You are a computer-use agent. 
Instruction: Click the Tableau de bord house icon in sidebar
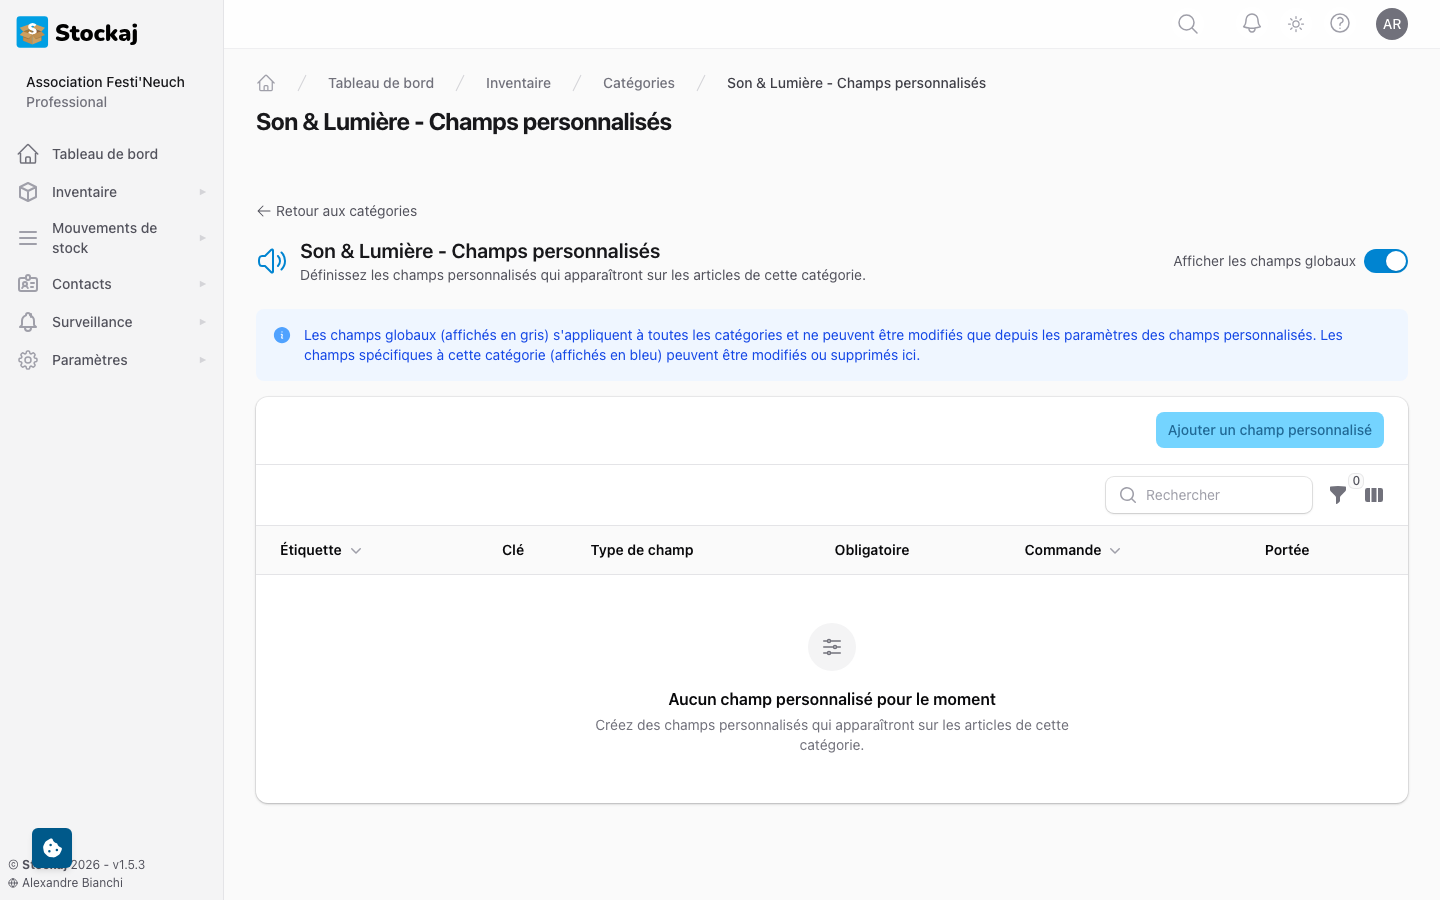tap(28, 154)
